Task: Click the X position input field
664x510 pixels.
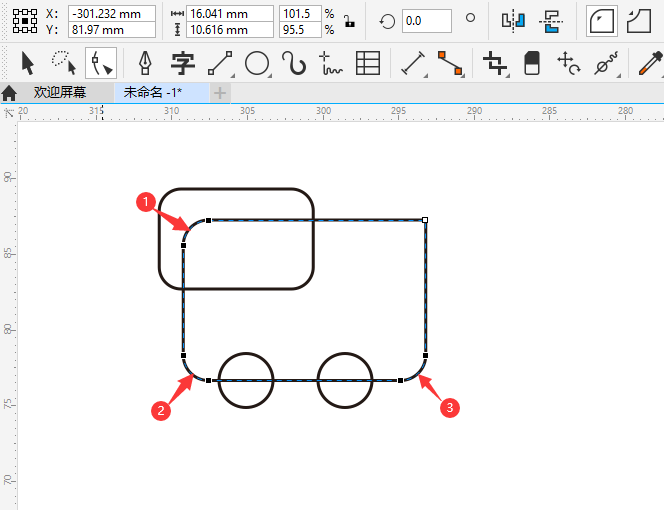Action: (x=111, y=14)
